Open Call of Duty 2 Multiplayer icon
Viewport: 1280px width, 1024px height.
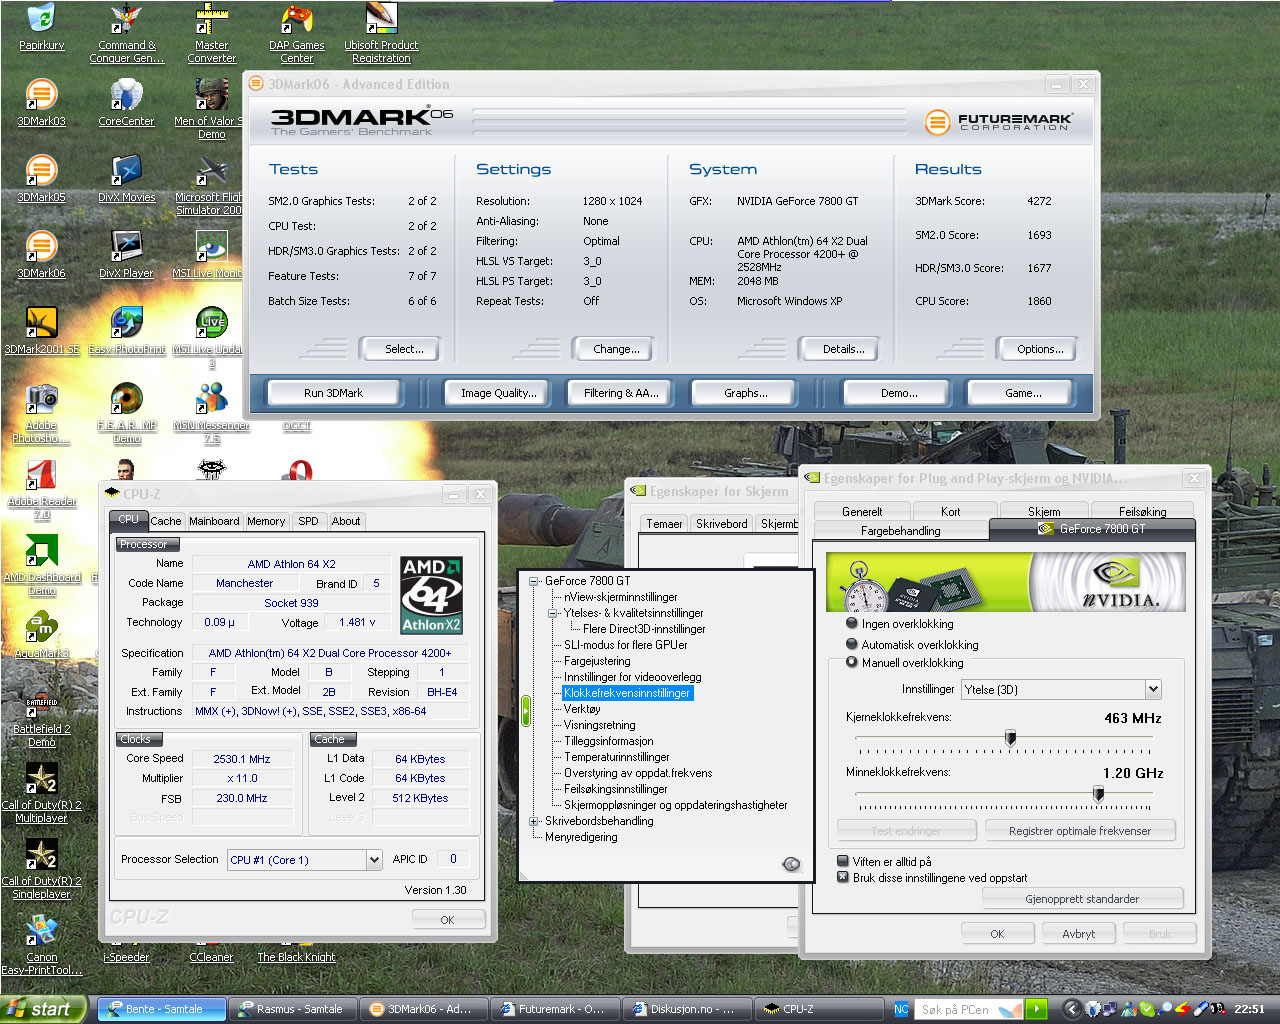(x=41, y=793)
